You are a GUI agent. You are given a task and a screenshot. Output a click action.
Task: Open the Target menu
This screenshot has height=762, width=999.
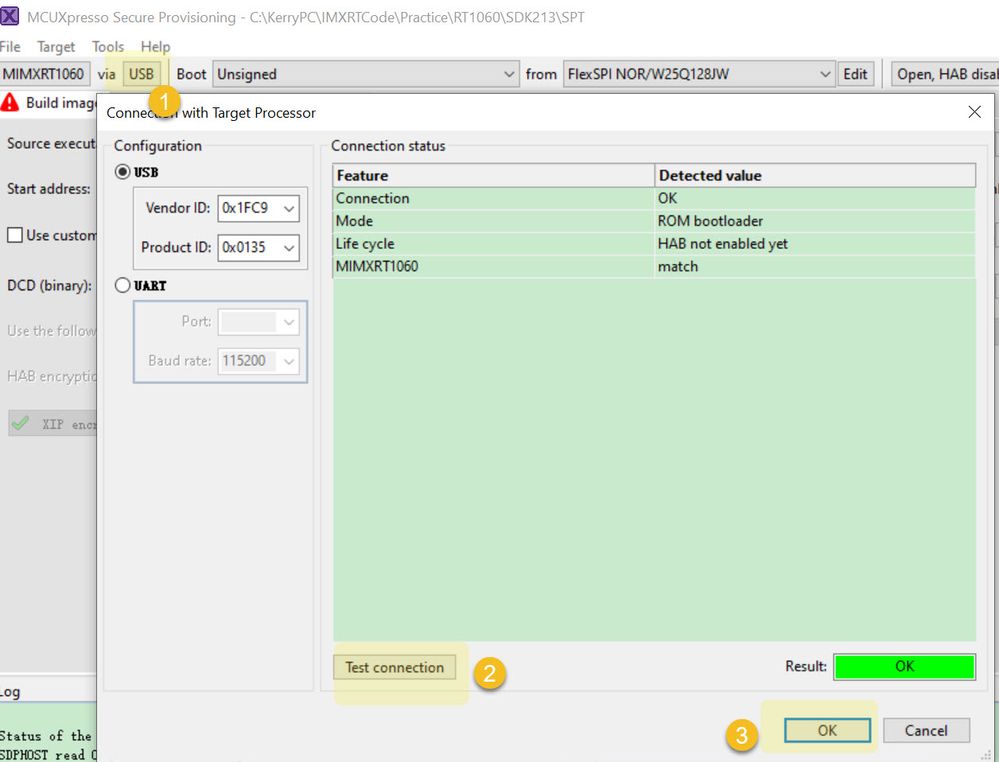click(55, 47)
